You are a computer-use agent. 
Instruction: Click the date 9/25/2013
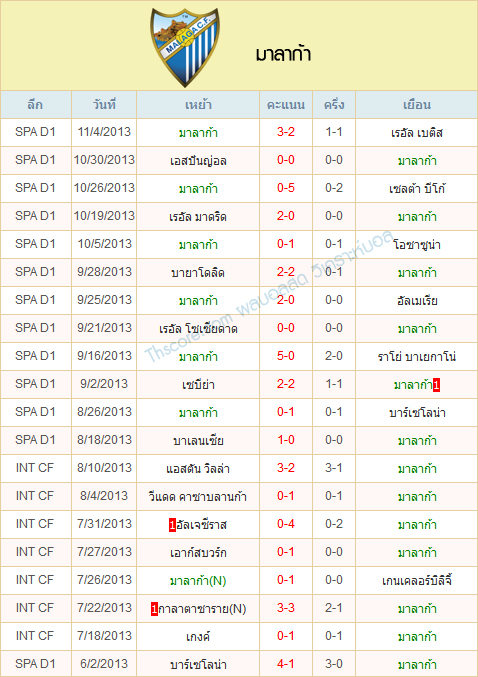click(x=104, y=300)
